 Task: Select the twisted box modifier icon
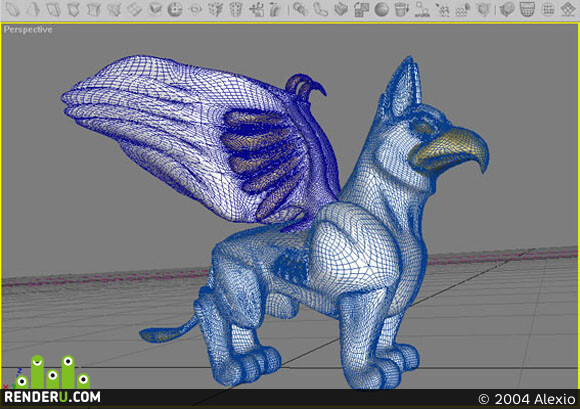pyautogui.click(x=73, y=9)
